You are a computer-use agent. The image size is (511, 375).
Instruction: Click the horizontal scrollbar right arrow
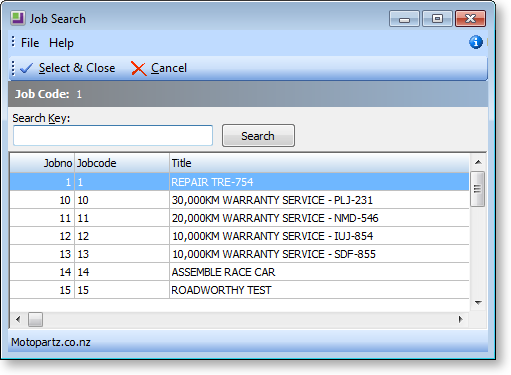(x=460, y=319)
